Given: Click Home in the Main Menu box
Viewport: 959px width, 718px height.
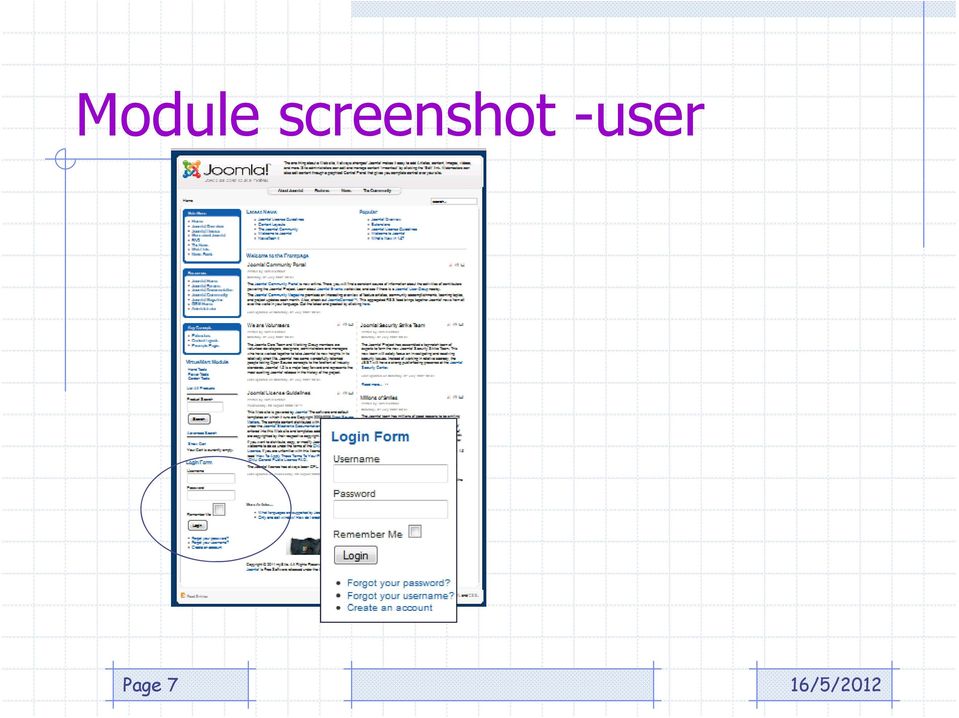Looking at the screenshot, I should 198,221.
